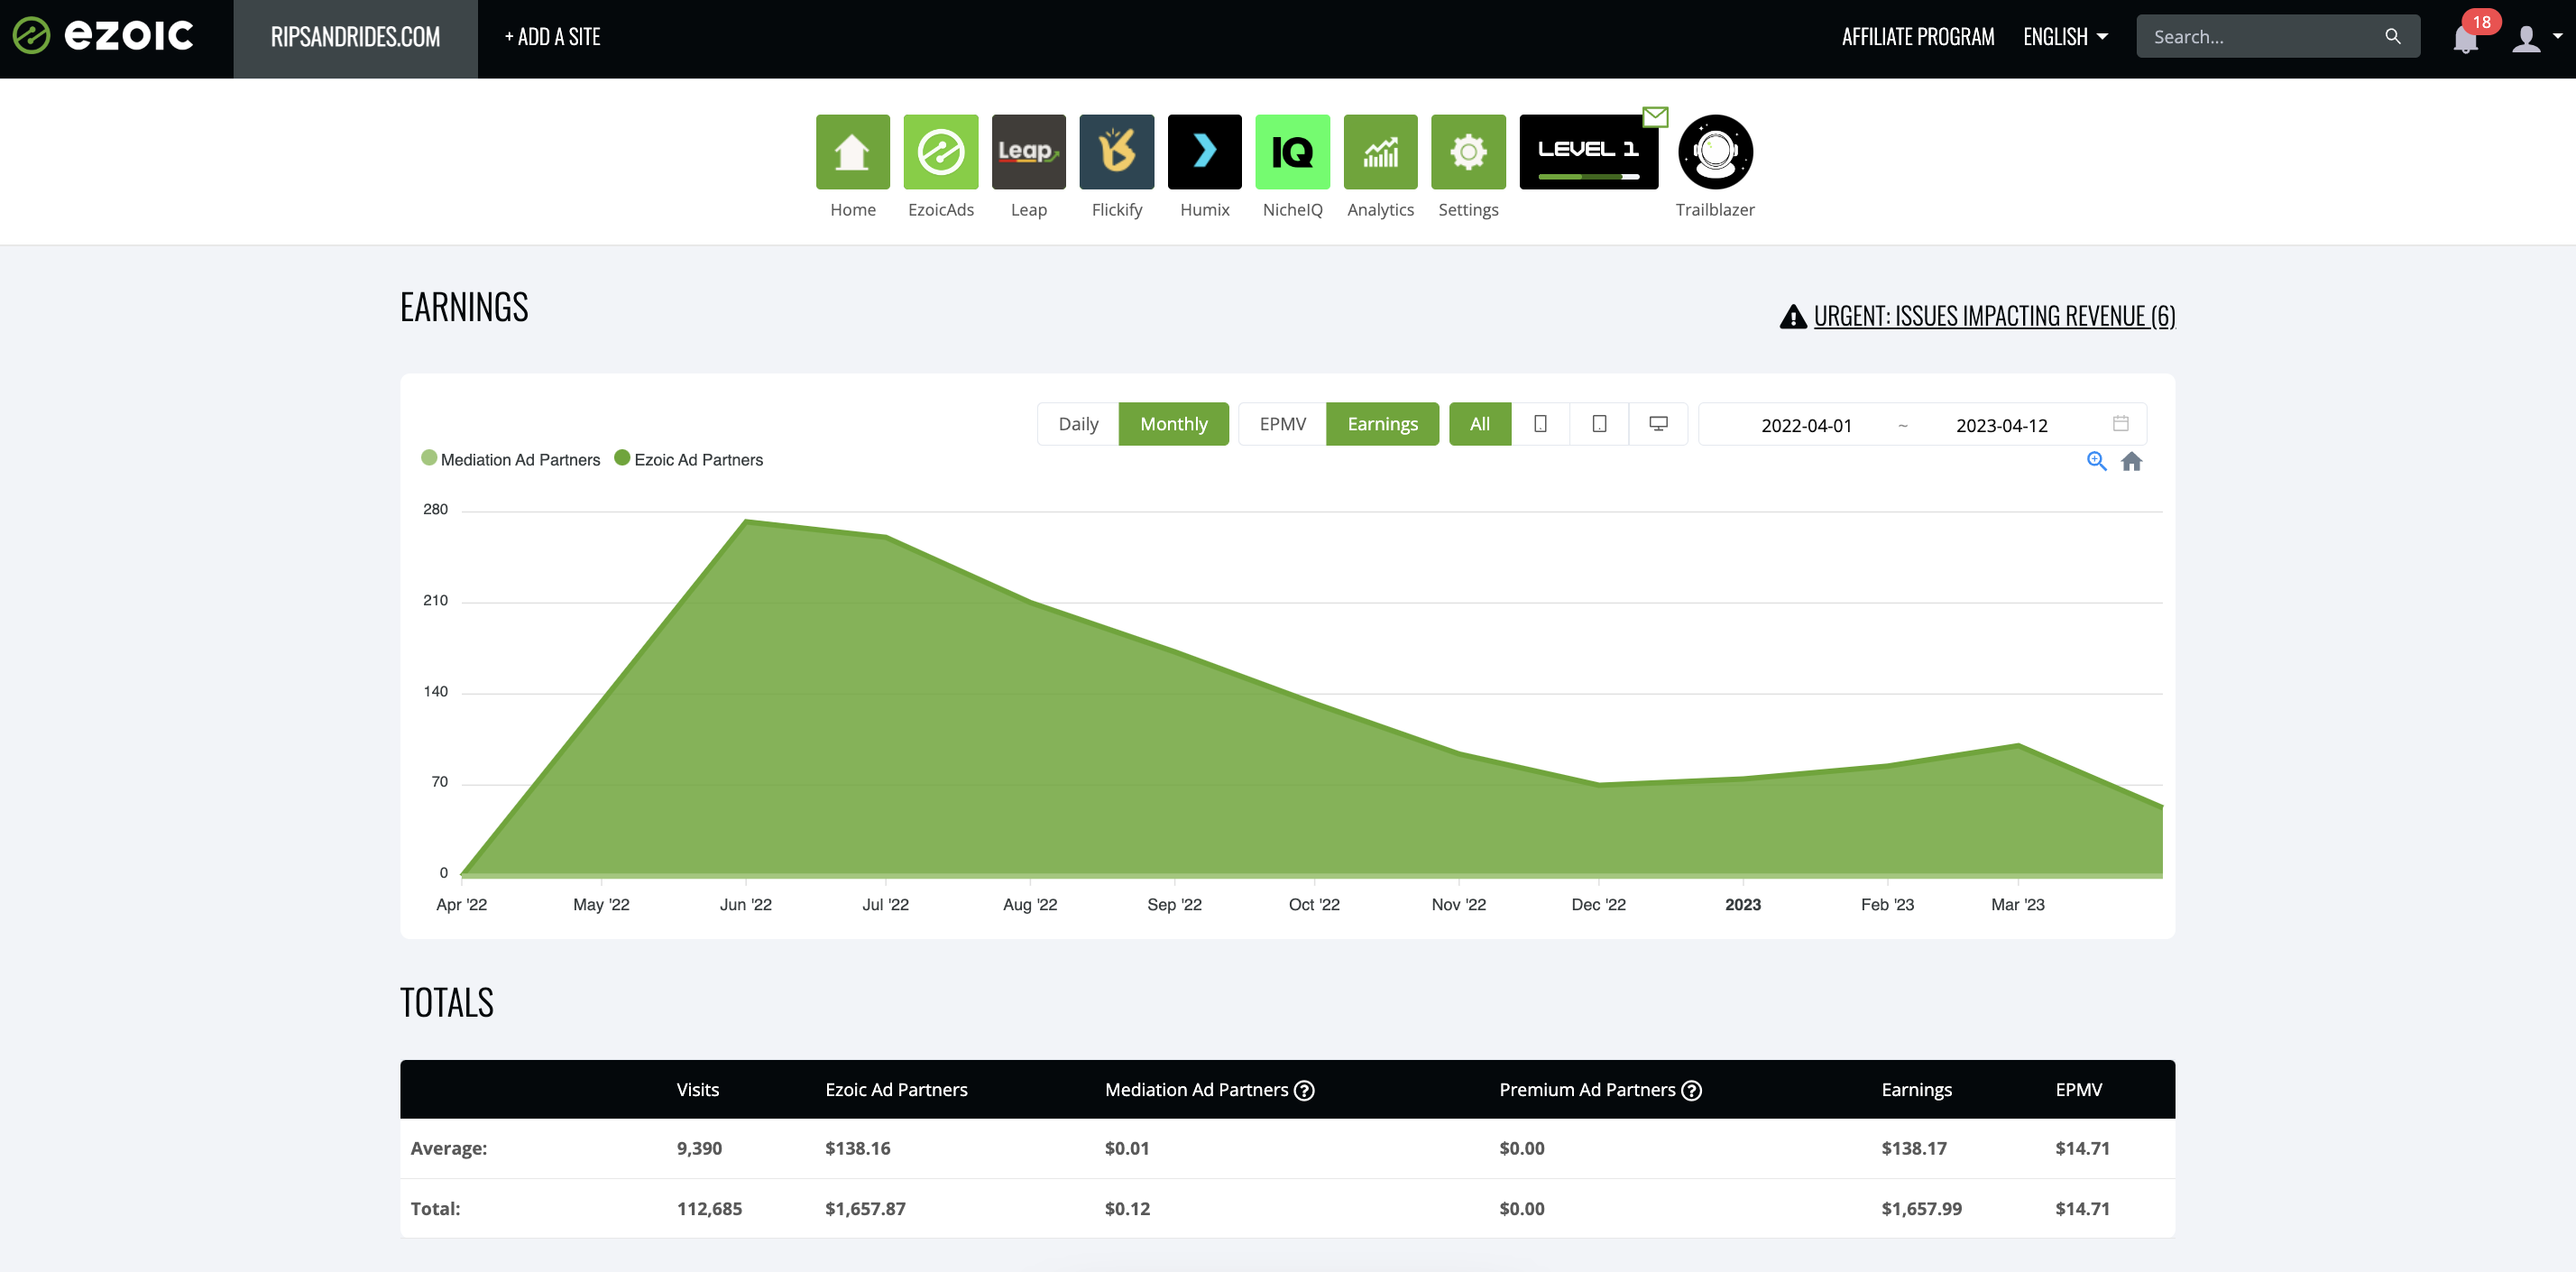Select the RIPSANDRIDES.COM site tab
Screen dimensions: 2576x1272
pyautogui.click(x=355, y=38)
